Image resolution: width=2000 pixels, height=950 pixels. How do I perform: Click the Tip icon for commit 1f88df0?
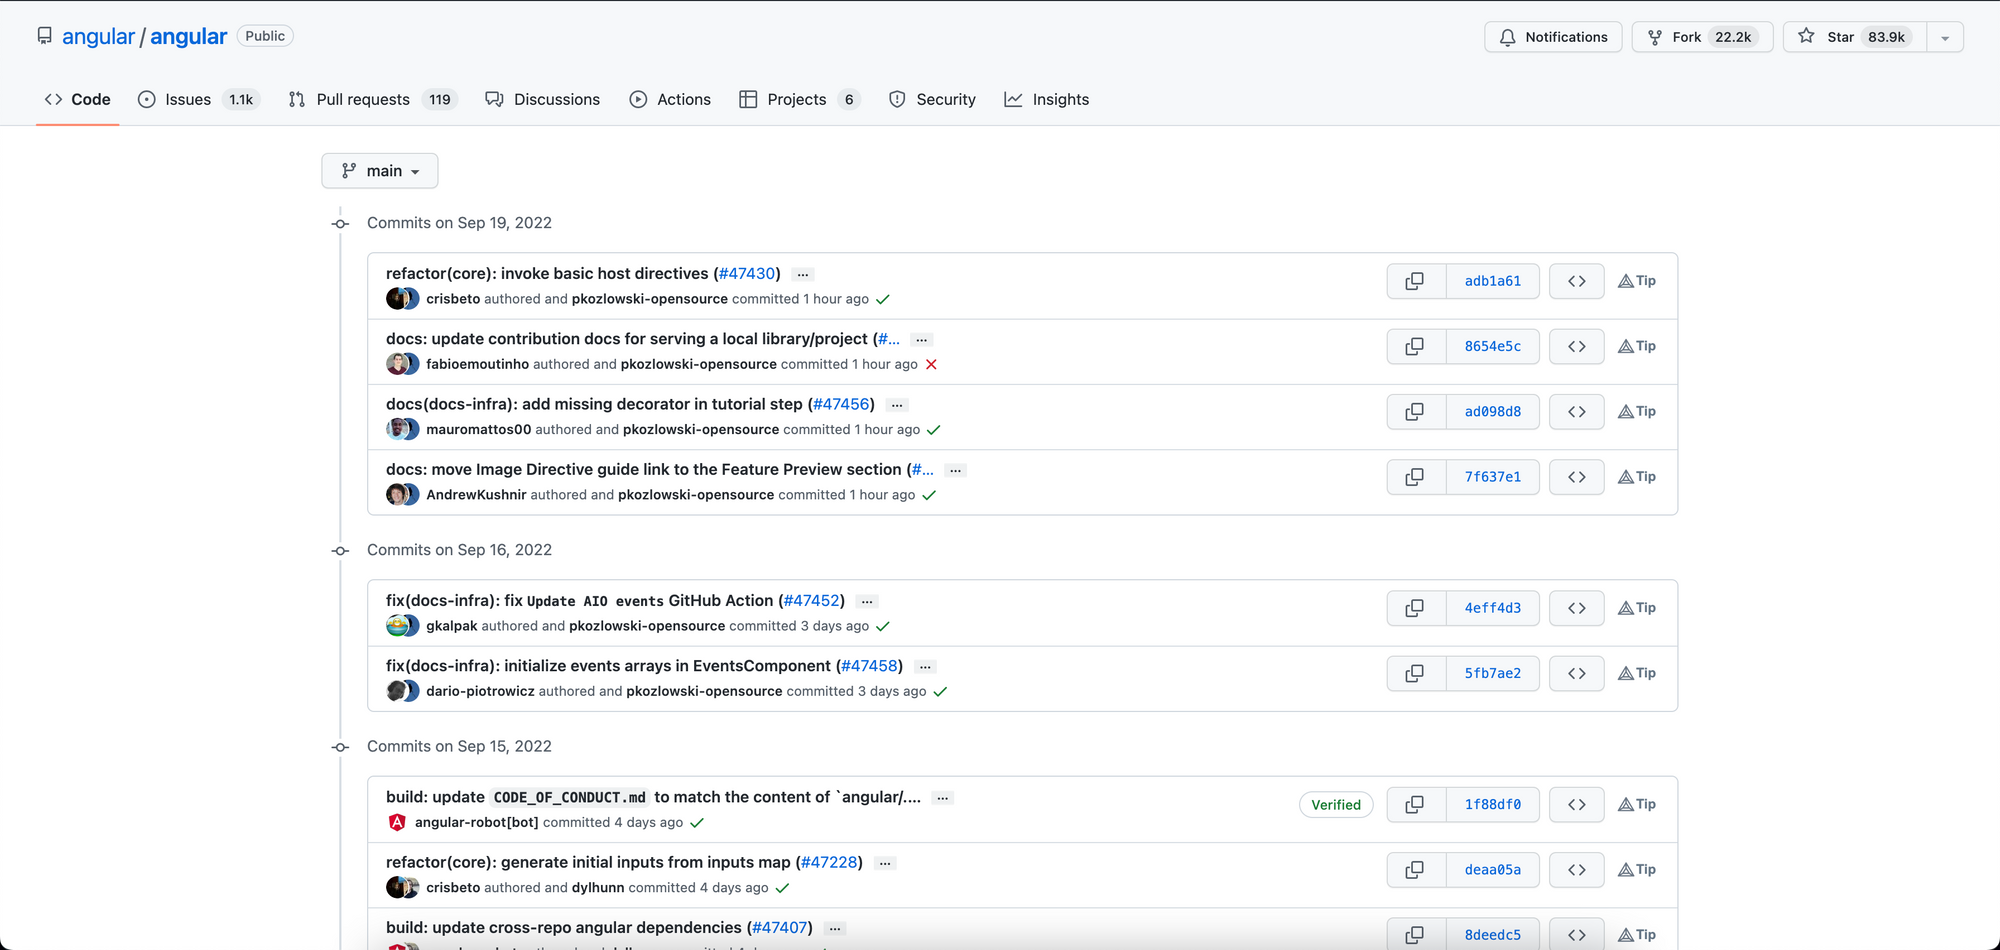coord(1637,804)
